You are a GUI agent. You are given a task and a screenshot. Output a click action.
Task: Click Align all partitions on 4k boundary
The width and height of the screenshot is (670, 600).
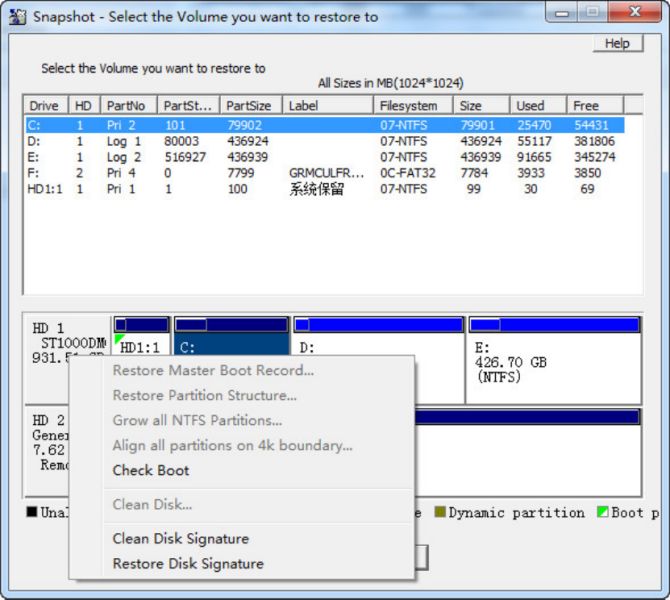(x=232, y=445)
